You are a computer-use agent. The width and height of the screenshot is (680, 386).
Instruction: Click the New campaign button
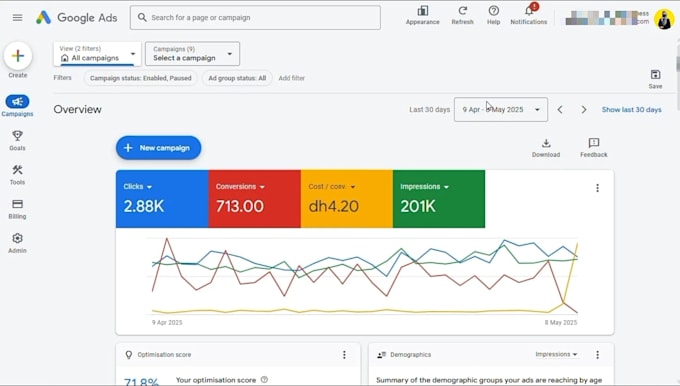click(x=158, y=148)
